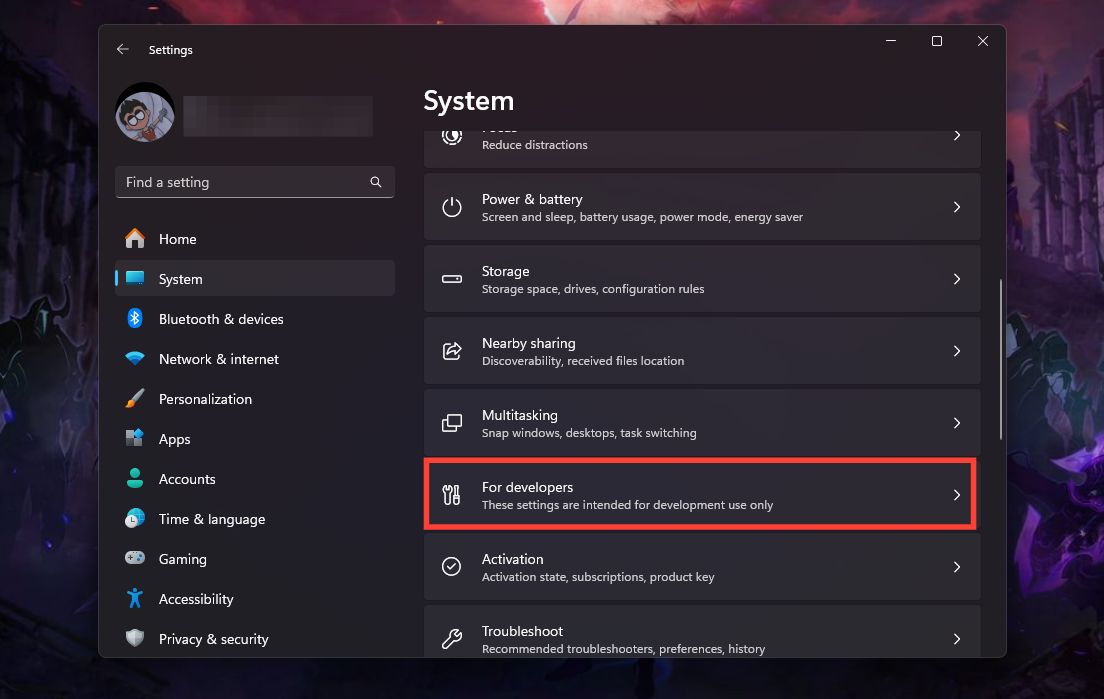Click the Personalization paintbrush icon
Viewport: 1104px width, 699px height.
[x=135, y=399]
